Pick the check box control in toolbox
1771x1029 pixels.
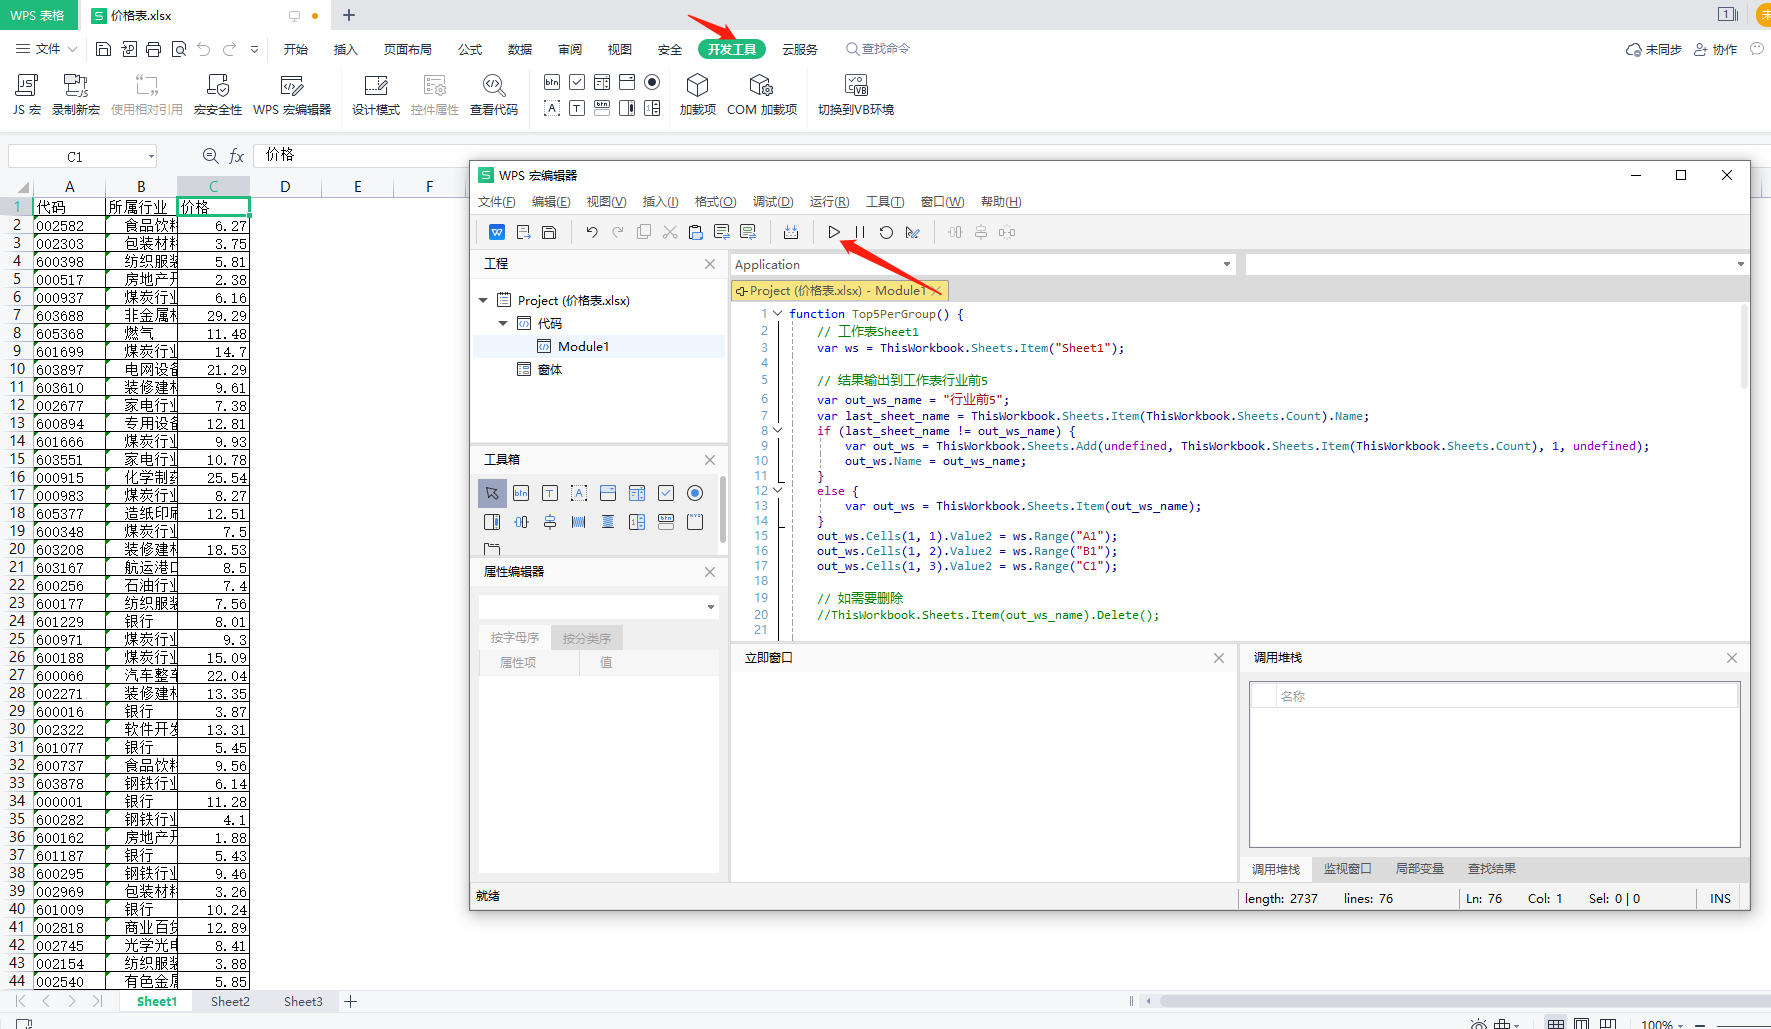666,493
